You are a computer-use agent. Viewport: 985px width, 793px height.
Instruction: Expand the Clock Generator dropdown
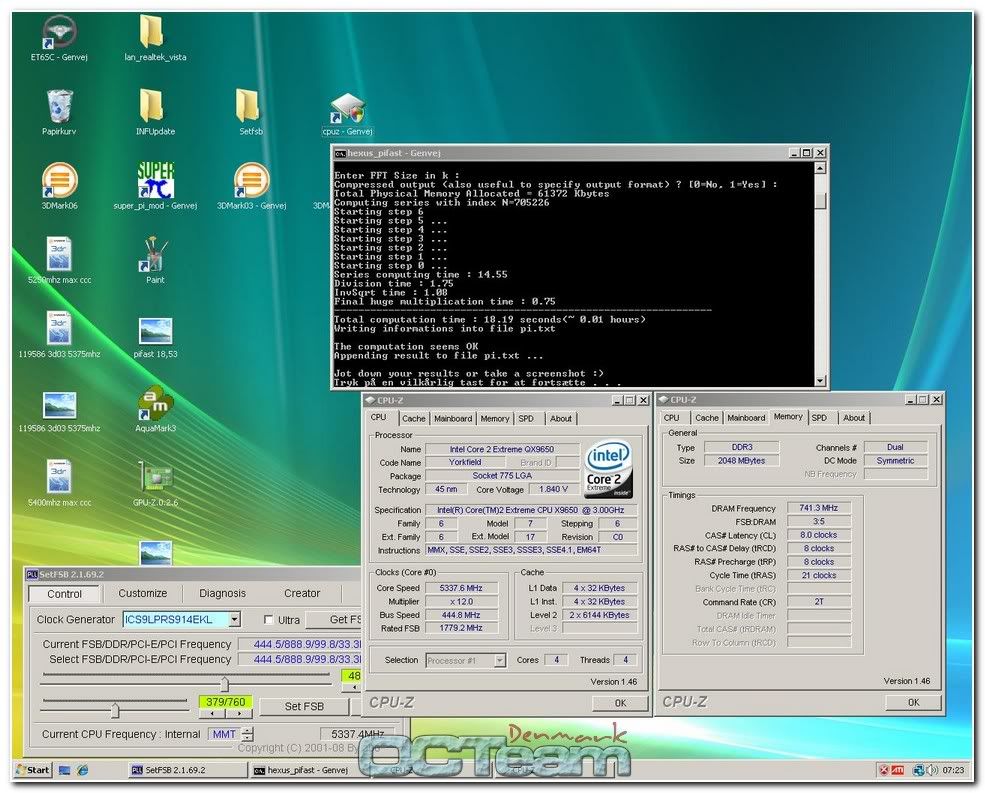[x=234, y=620]
